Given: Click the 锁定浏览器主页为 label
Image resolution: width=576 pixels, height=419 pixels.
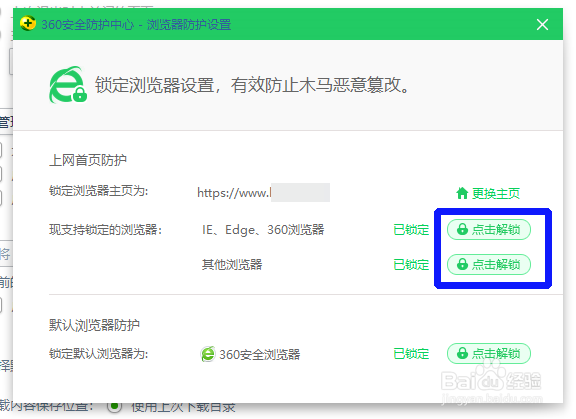Looking at the screenshot, I should point(98,191).
